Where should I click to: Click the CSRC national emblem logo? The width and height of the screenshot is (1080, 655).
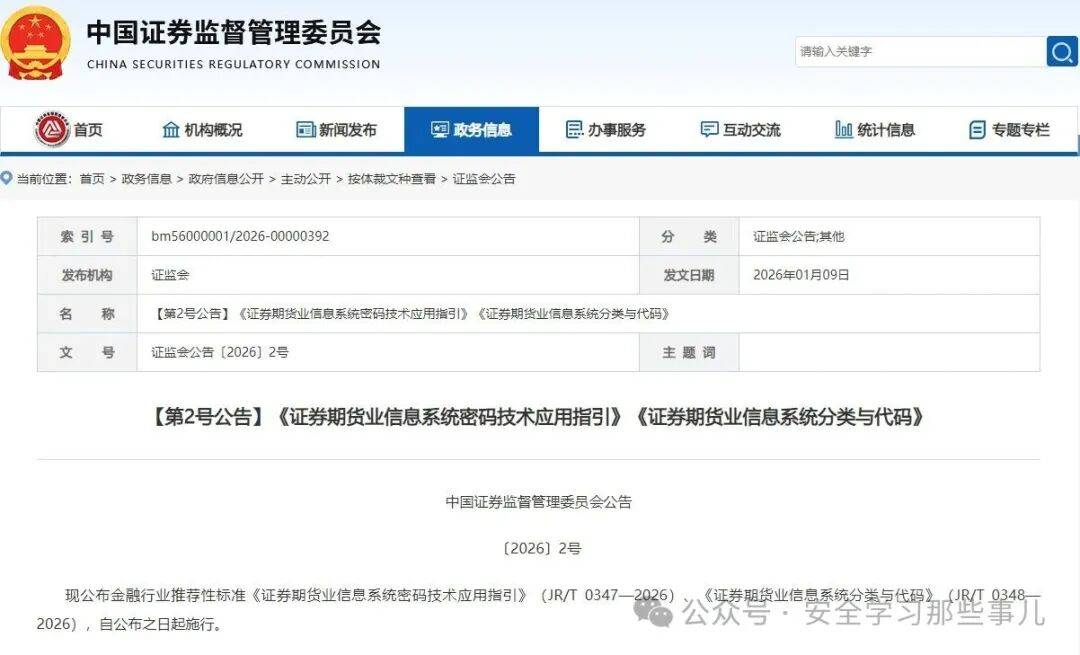34,42
